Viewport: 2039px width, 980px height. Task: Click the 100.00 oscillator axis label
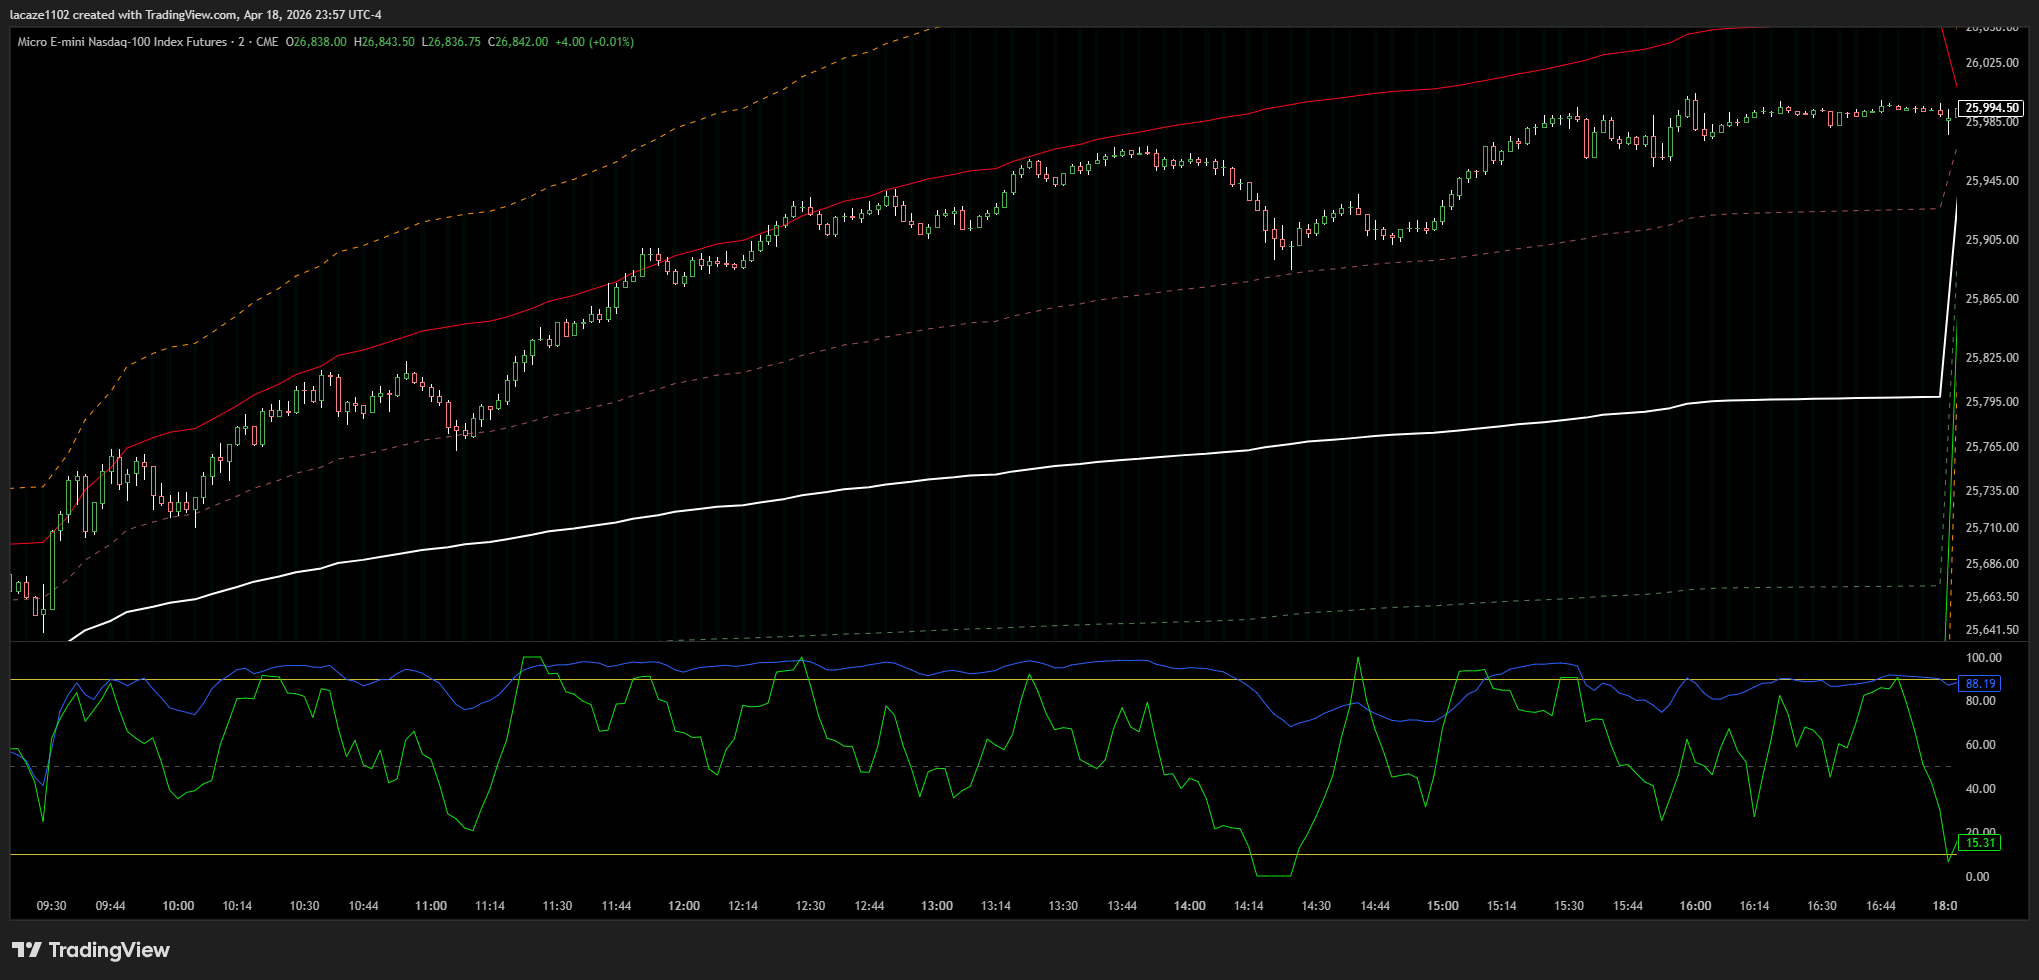(x=1984, y=658)
